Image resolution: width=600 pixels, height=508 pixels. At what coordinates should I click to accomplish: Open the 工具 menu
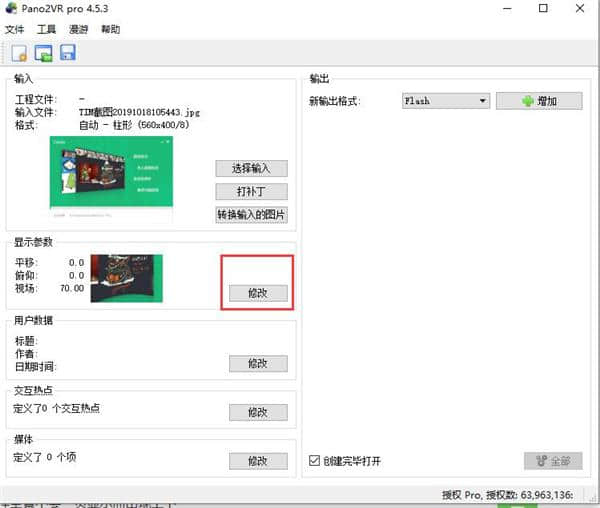coord(46,29)
